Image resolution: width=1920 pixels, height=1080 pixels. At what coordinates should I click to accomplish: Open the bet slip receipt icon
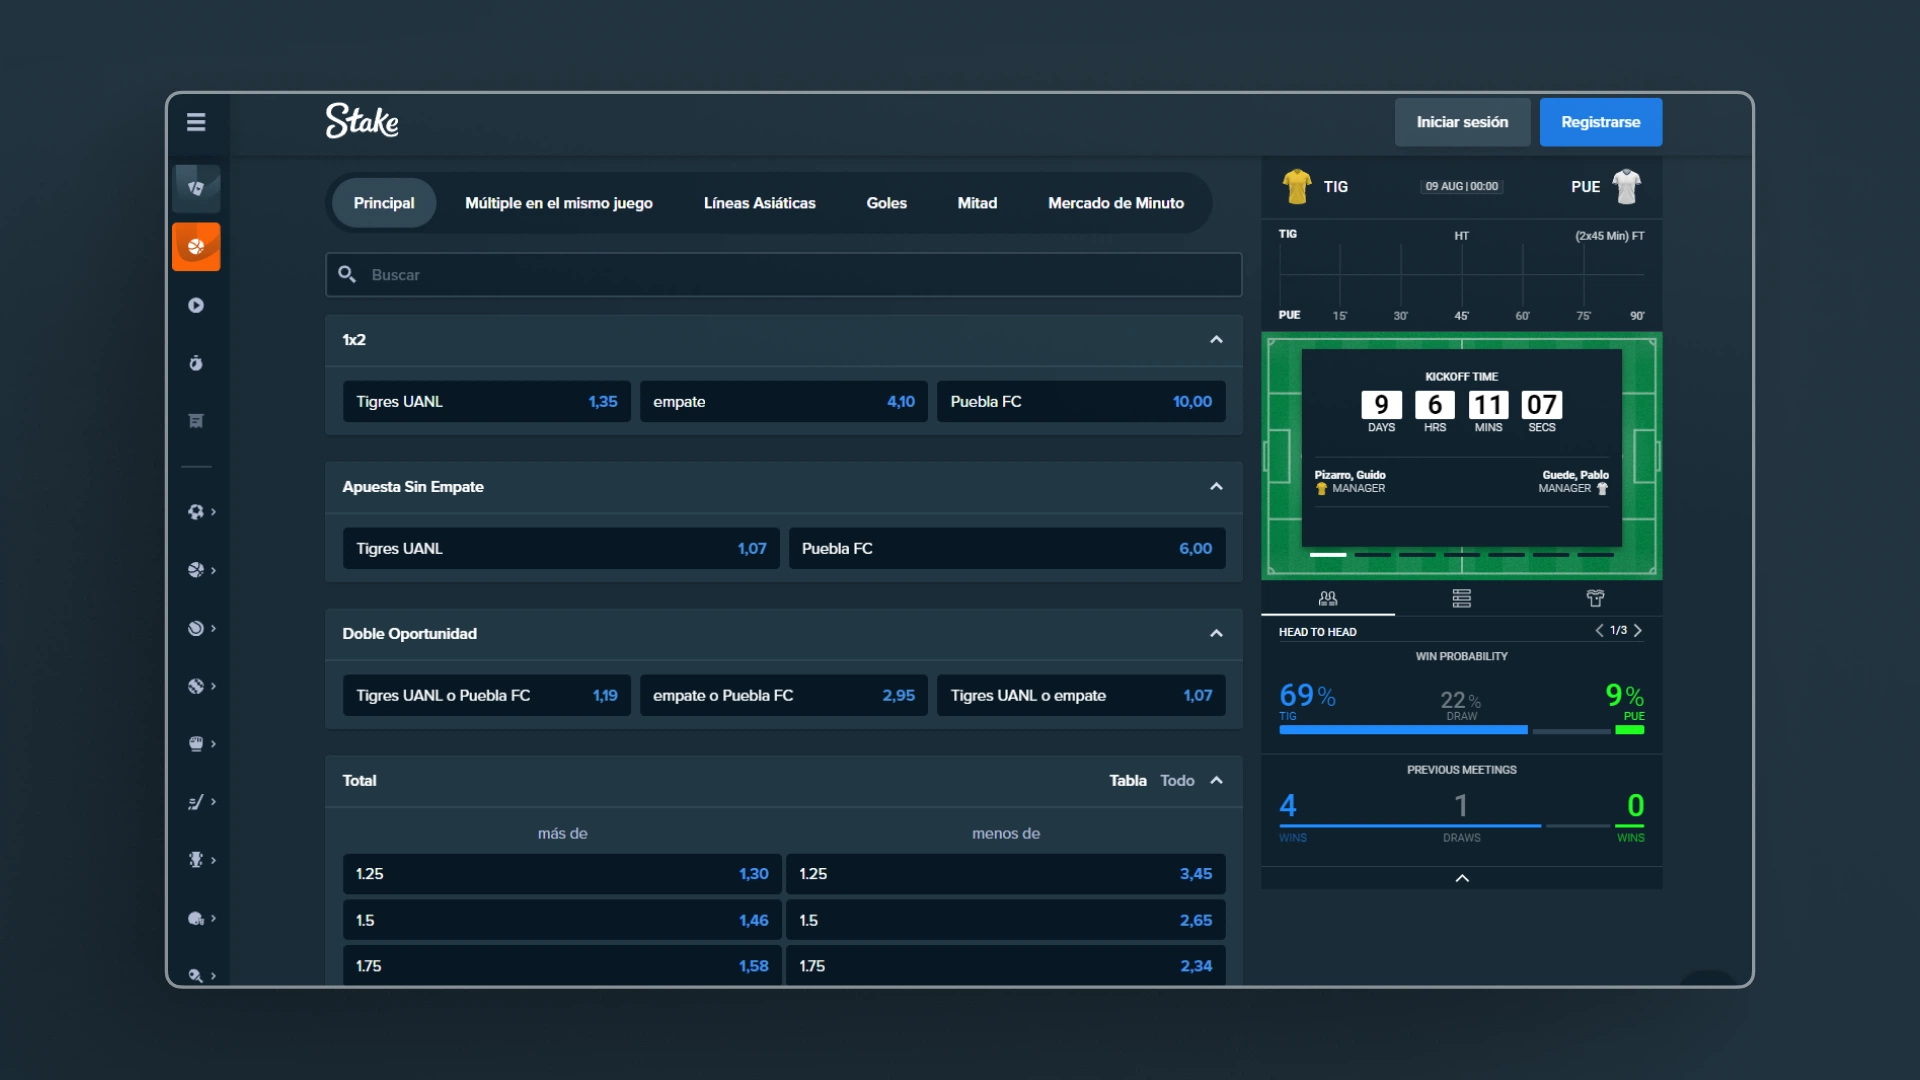pyautogui.click(x=196, y=421)
